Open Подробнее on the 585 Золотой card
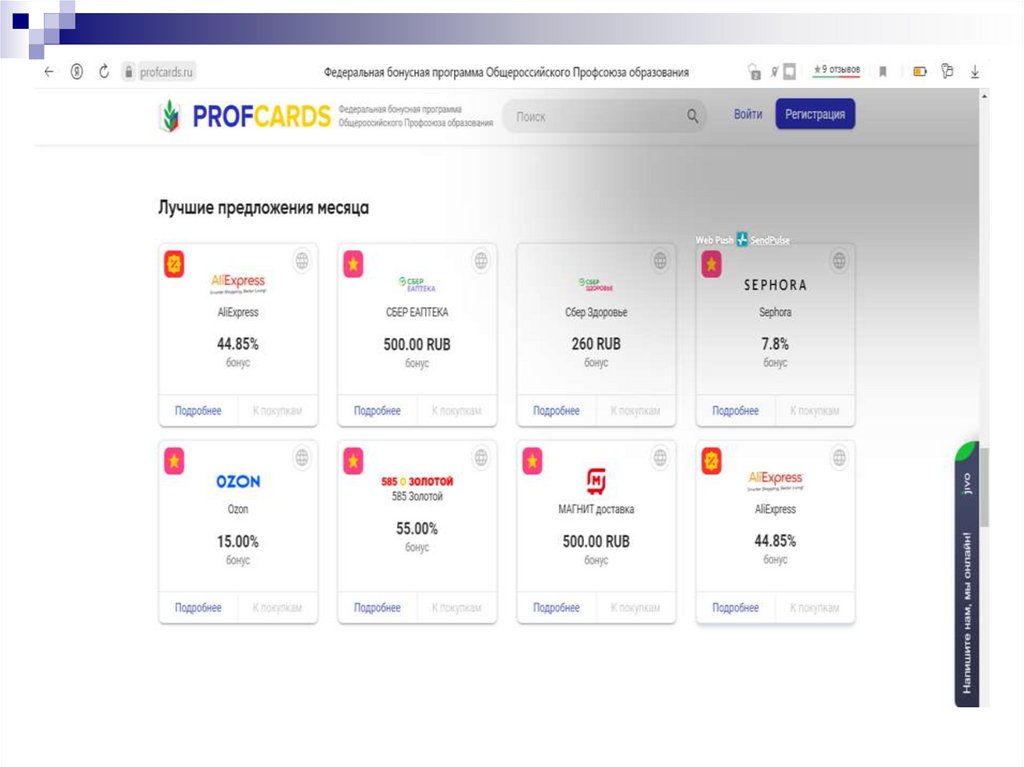 [377, 608]
